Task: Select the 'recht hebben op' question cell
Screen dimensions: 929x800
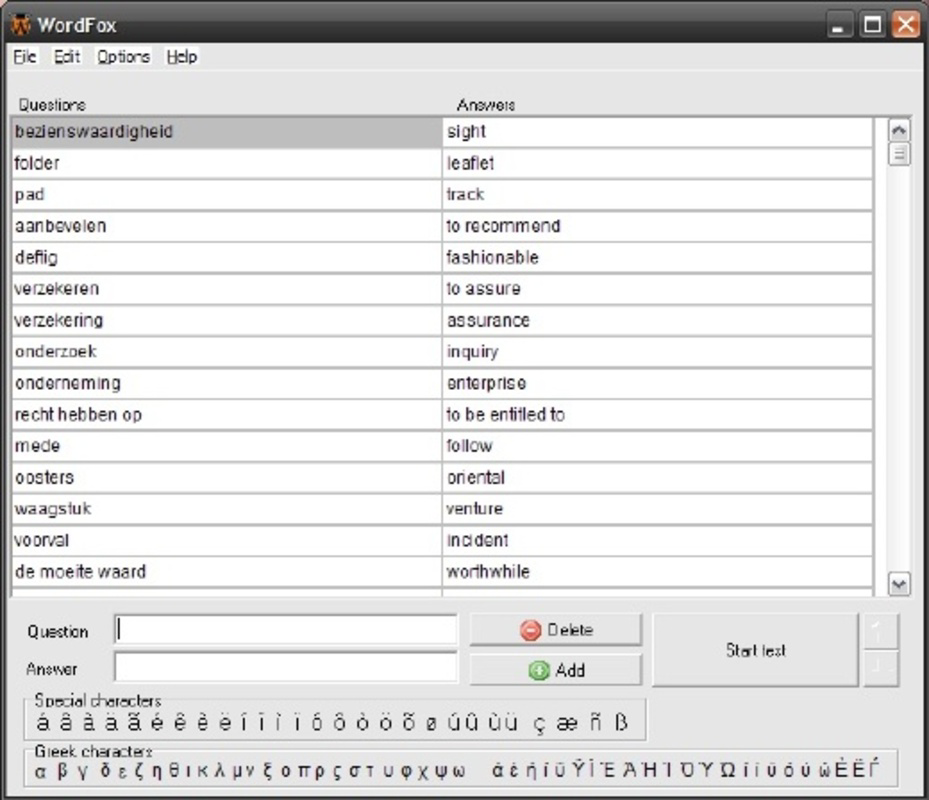Action: coord(226,414)
